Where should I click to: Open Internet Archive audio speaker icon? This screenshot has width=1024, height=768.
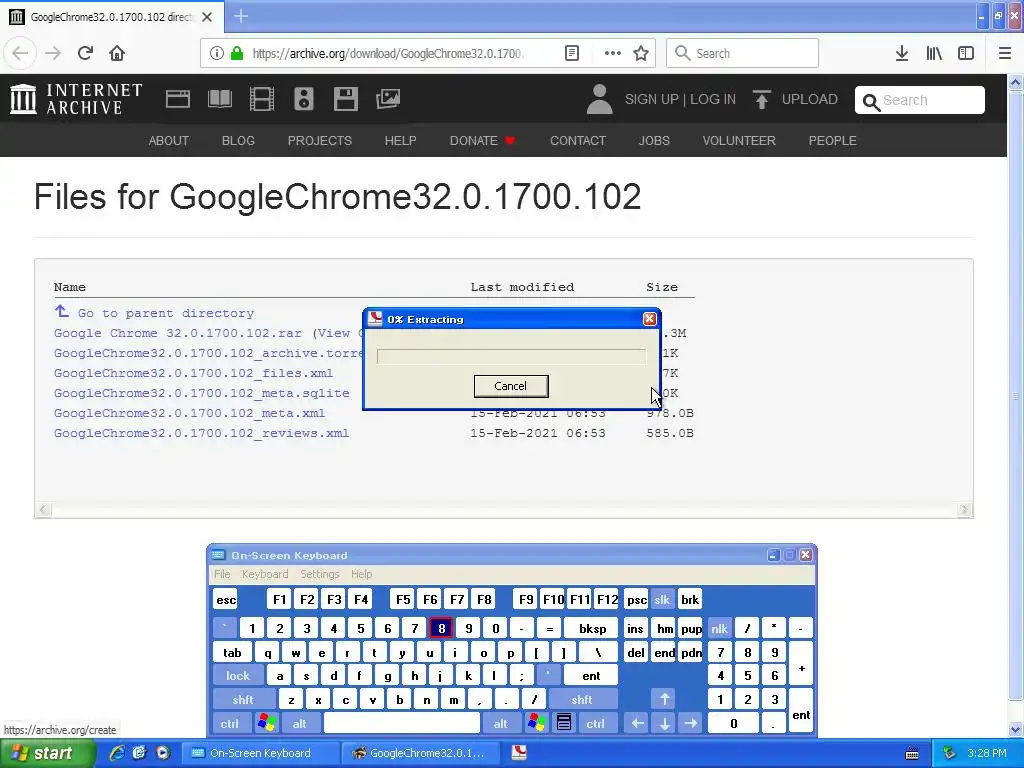[x=304, y=99]
